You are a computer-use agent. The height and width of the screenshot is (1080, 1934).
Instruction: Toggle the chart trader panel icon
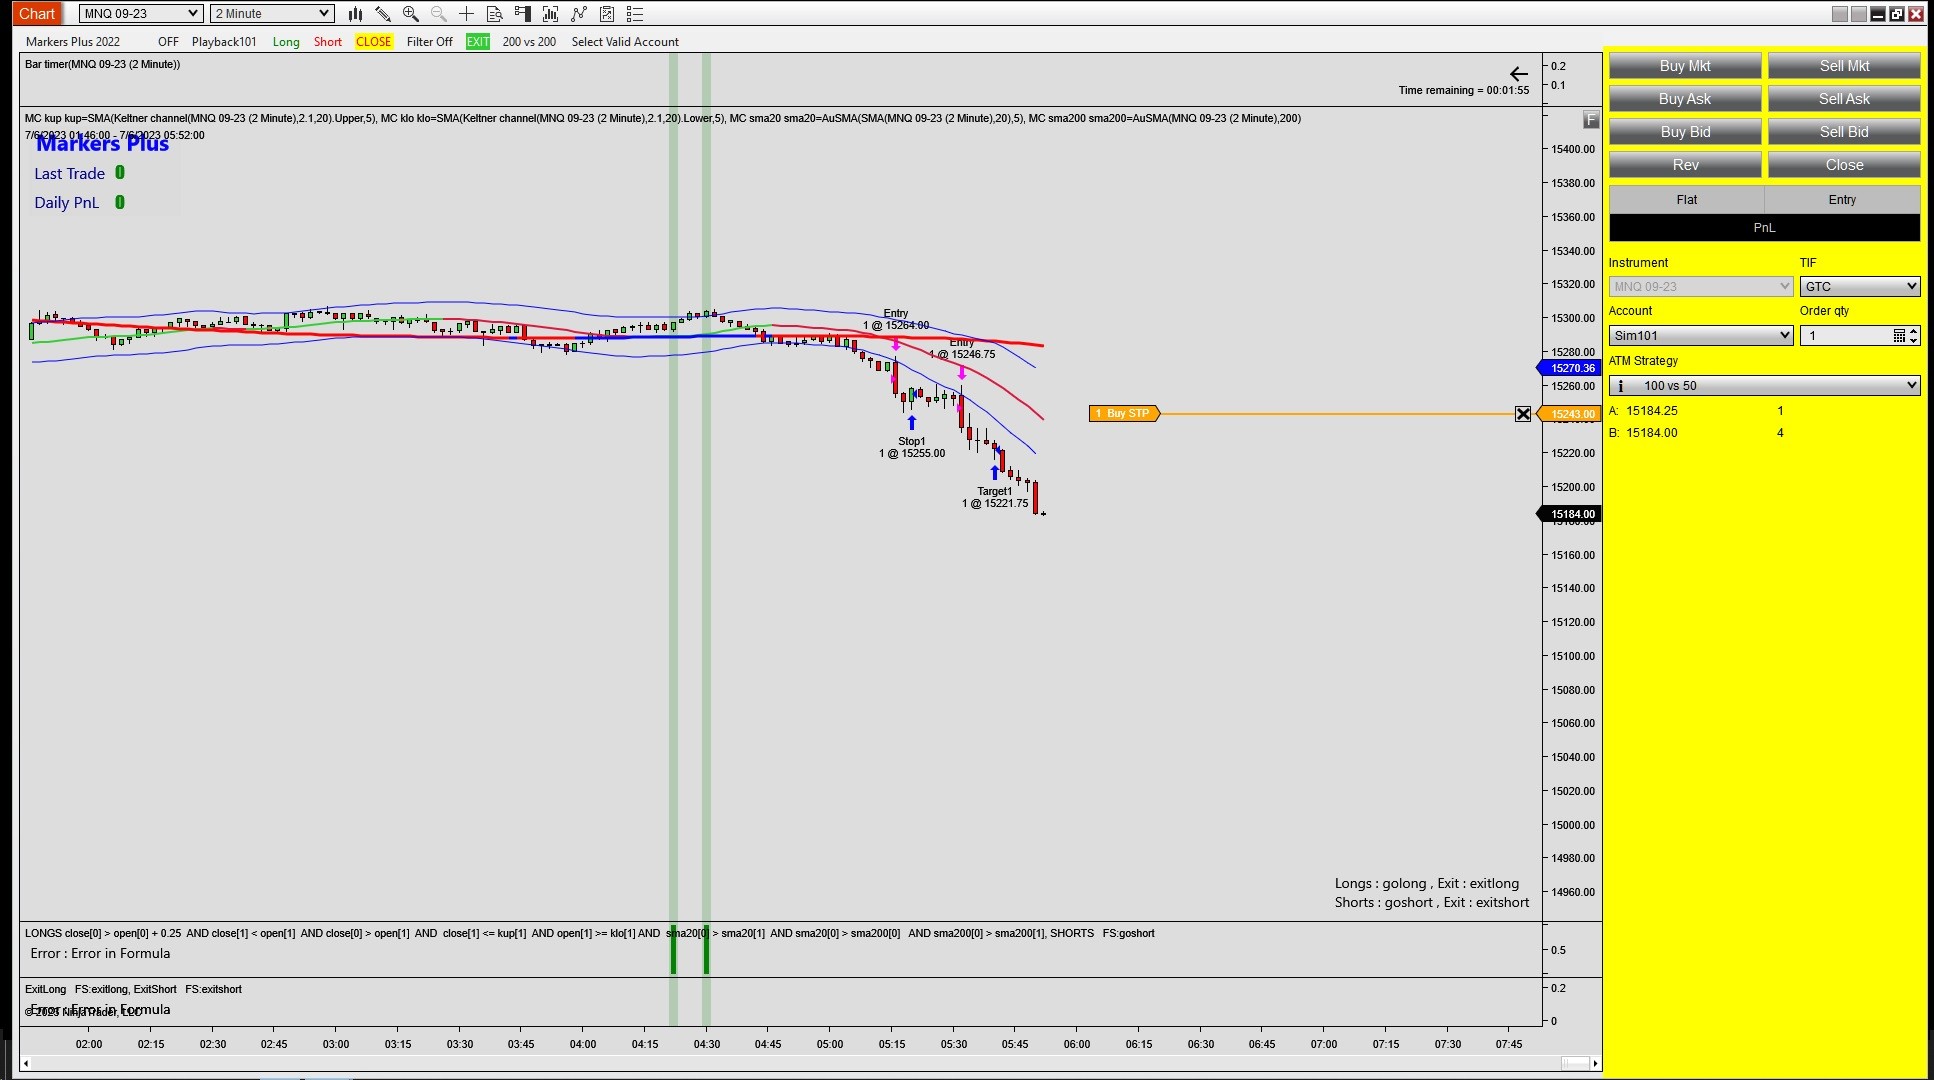point(522,14)
